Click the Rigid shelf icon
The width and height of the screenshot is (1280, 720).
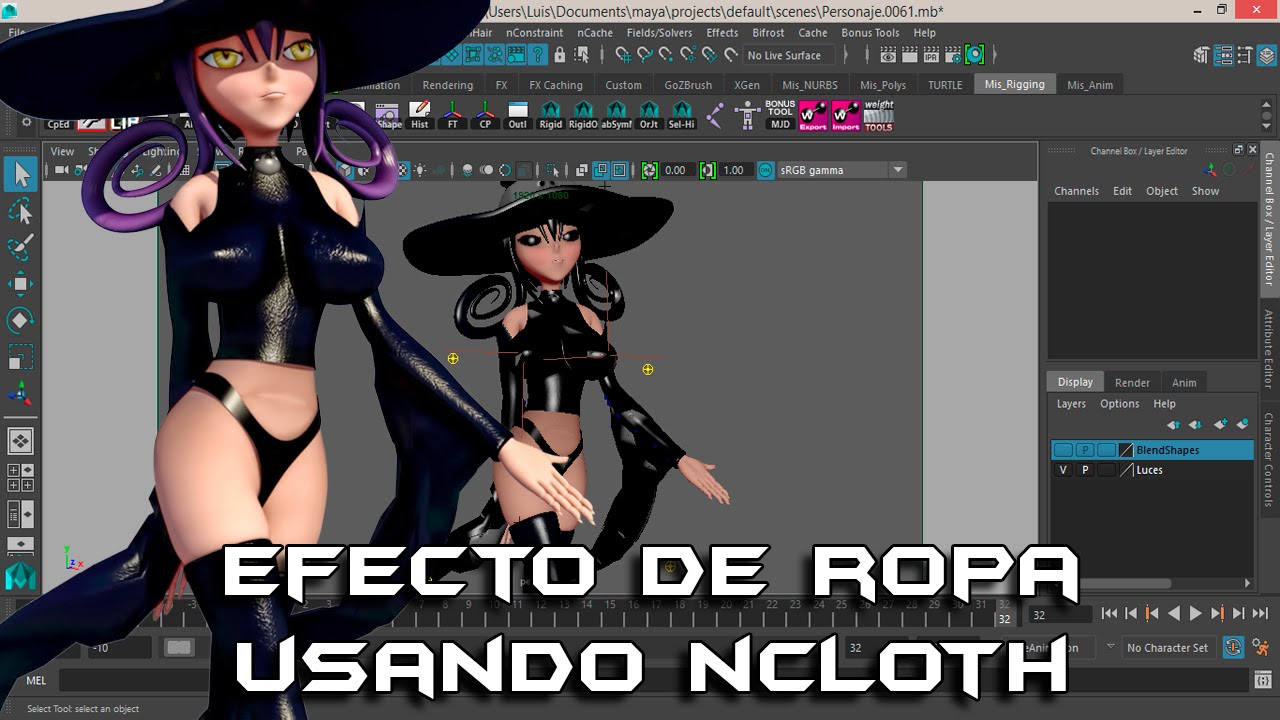[x=550, y=116]
